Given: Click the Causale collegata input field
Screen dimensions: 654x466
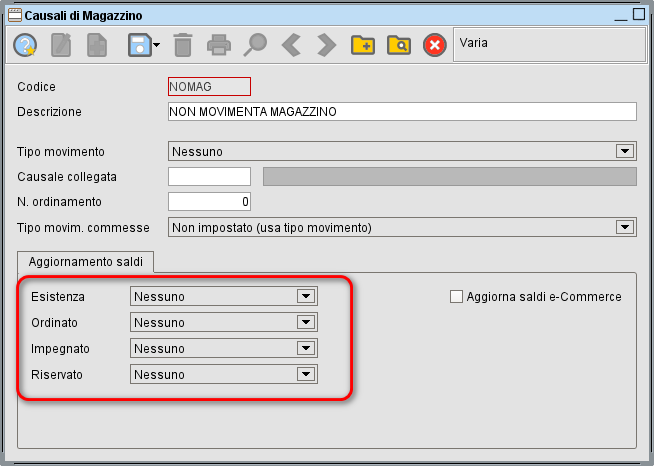Looking at the screenshot, I should point(209,177).
